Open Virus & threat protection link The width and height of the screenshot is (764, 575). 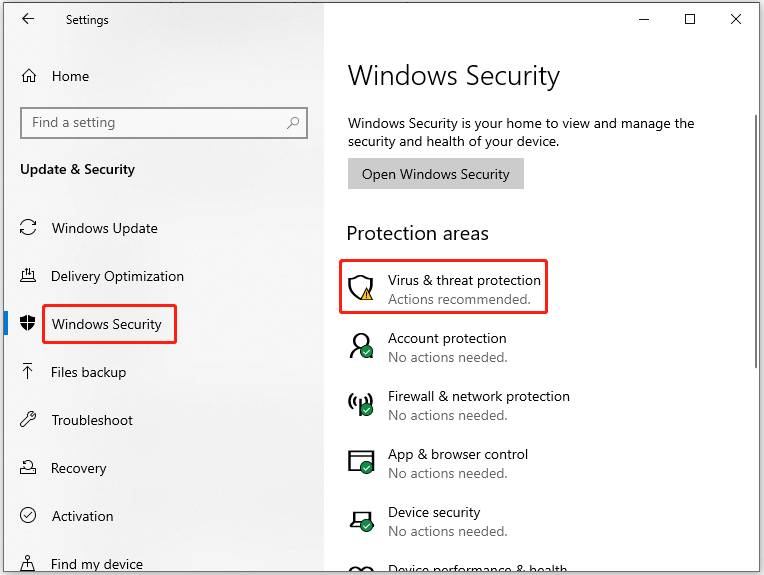coord(464,281)
